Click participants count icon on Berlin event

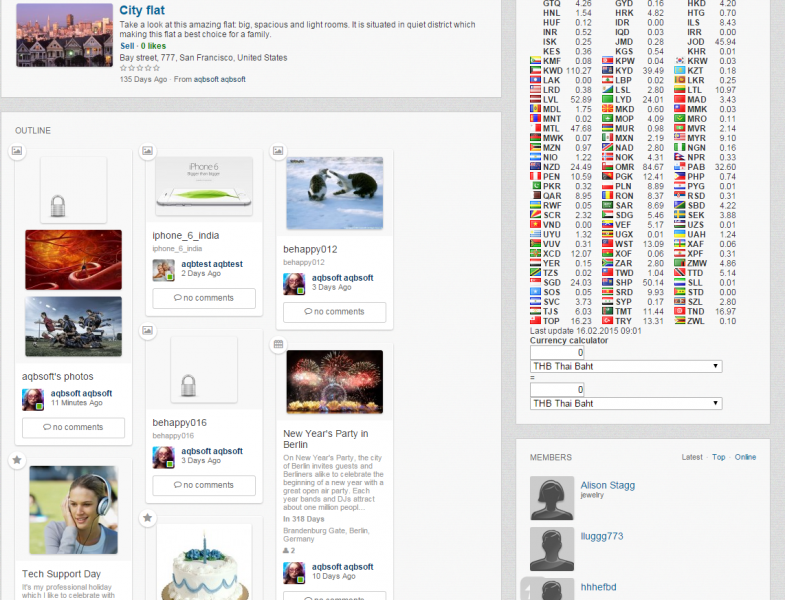286,550
